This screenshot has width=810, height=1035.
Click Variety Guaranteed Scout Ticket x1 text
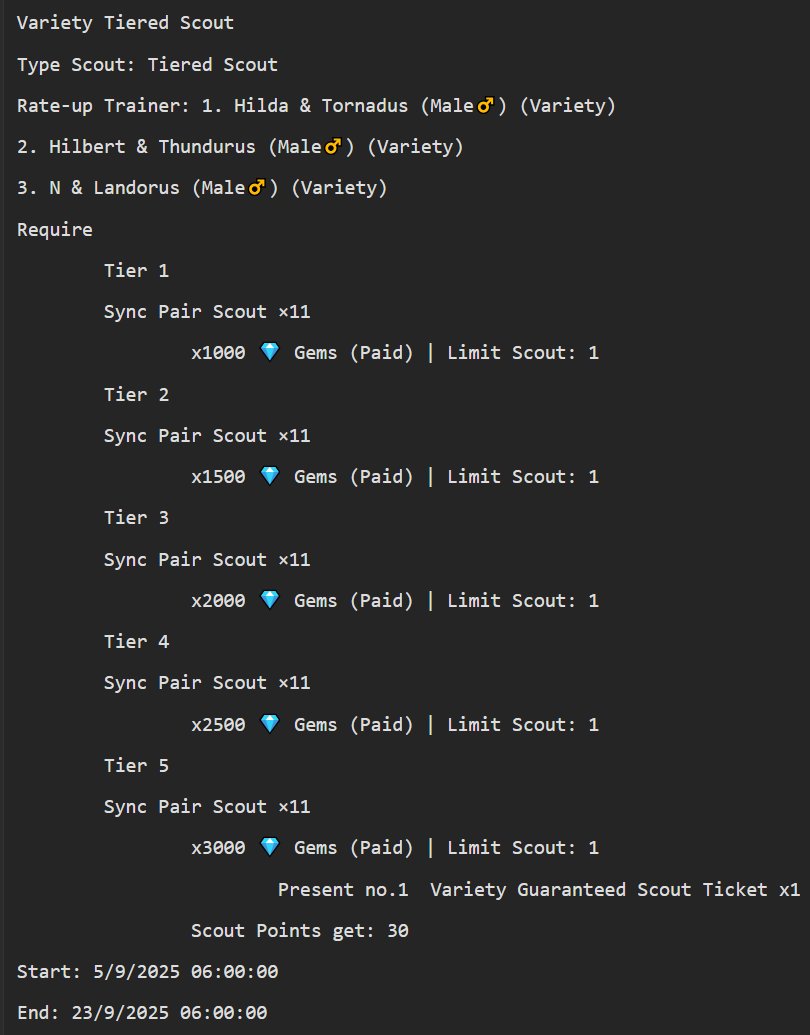coord(615,890)
